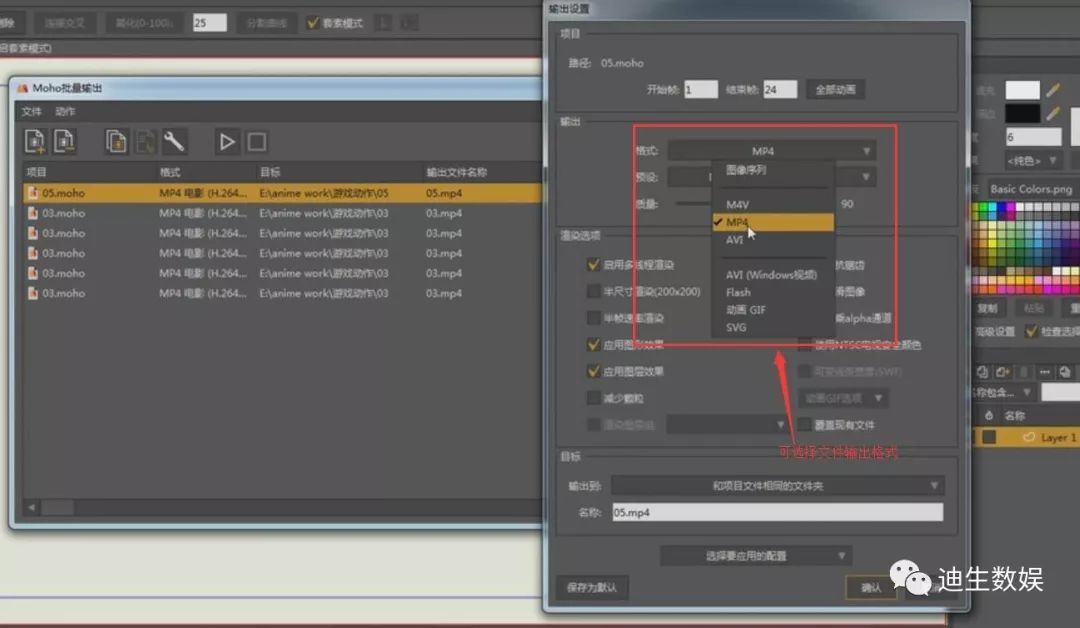Open the 动作 menu in Moho batch export
Screen dimensions: 1080x628
coord(65,112)
